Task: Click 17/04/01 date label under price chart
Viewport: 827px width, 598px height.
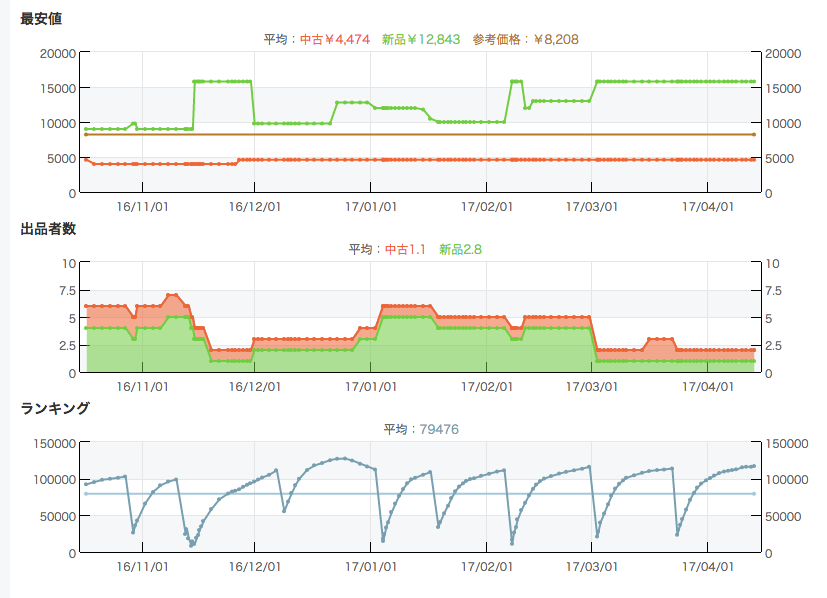Action: [708, 206]
